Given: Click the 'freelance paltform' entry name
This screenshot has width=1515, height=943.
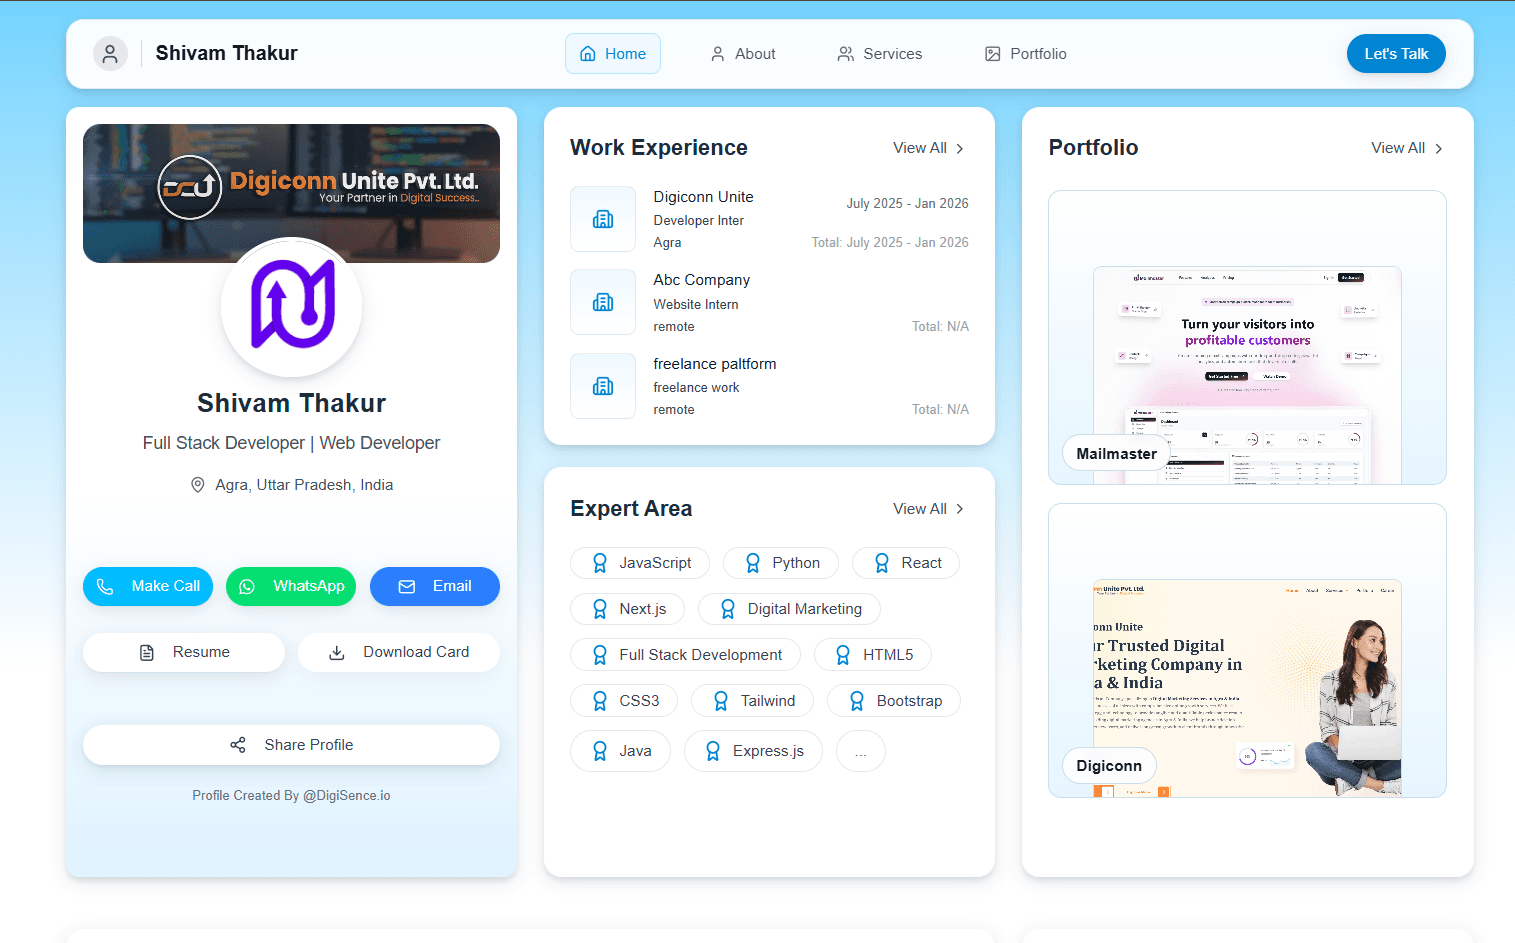Looking at the screenshot, I should [715, 364].
